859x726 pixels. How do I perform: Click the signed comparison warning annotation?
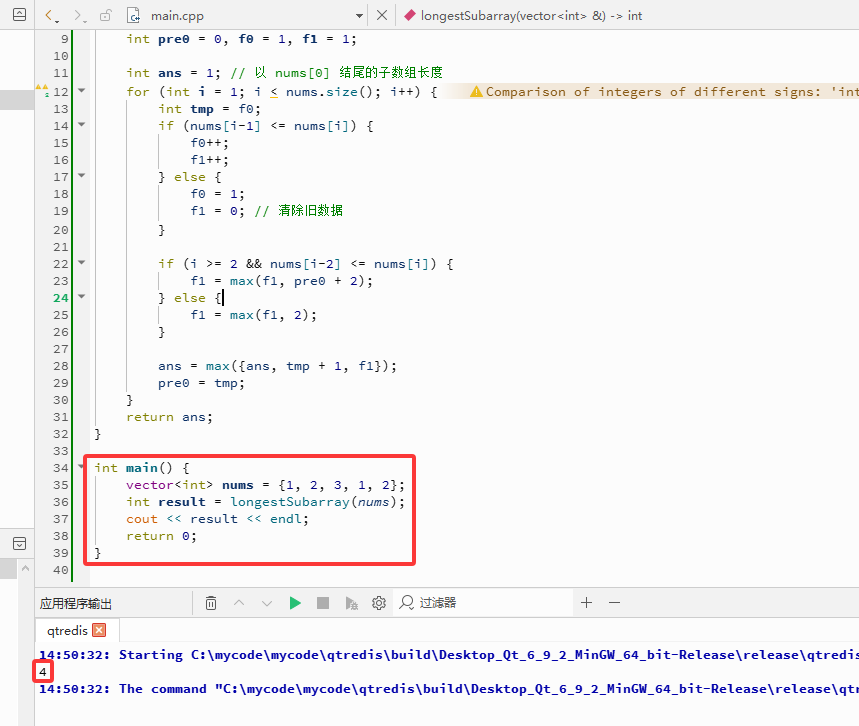pos(664,92)
